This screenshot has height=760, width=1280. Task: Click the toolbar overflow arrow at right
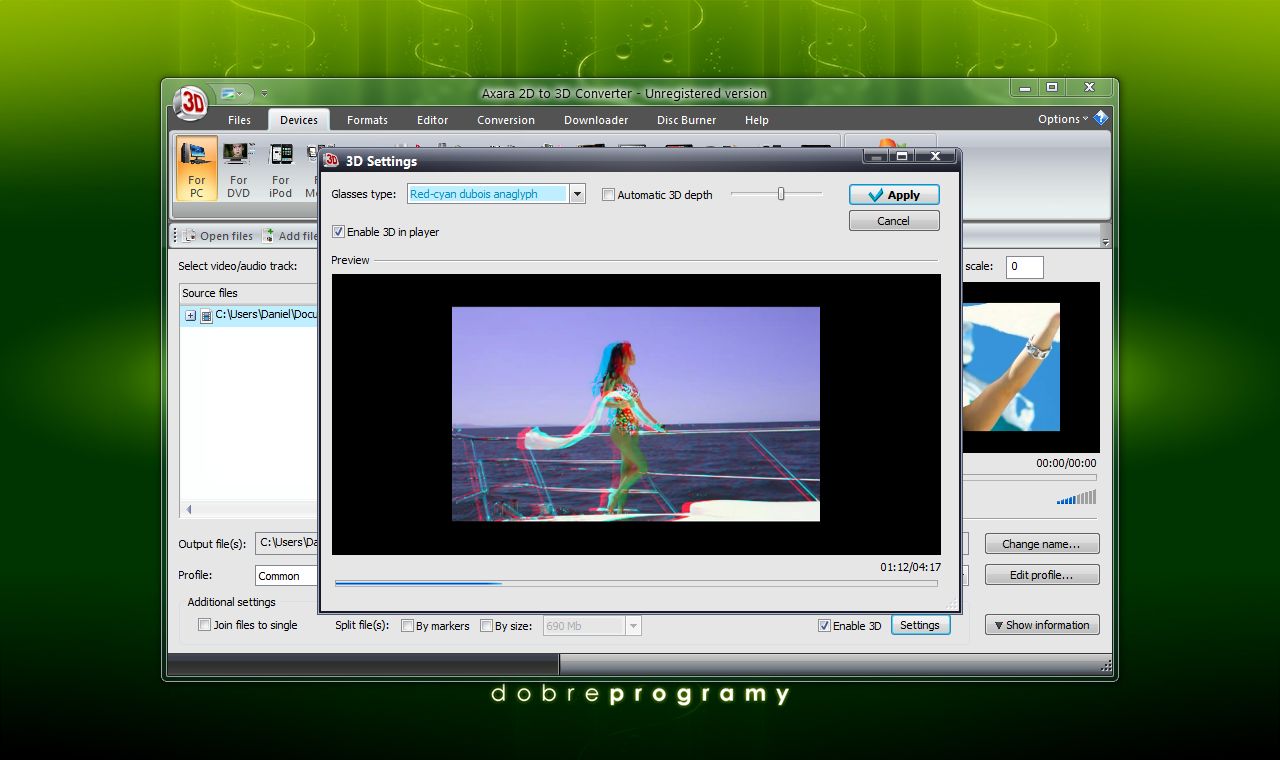pyautogui.click(x=1105, y=240)
